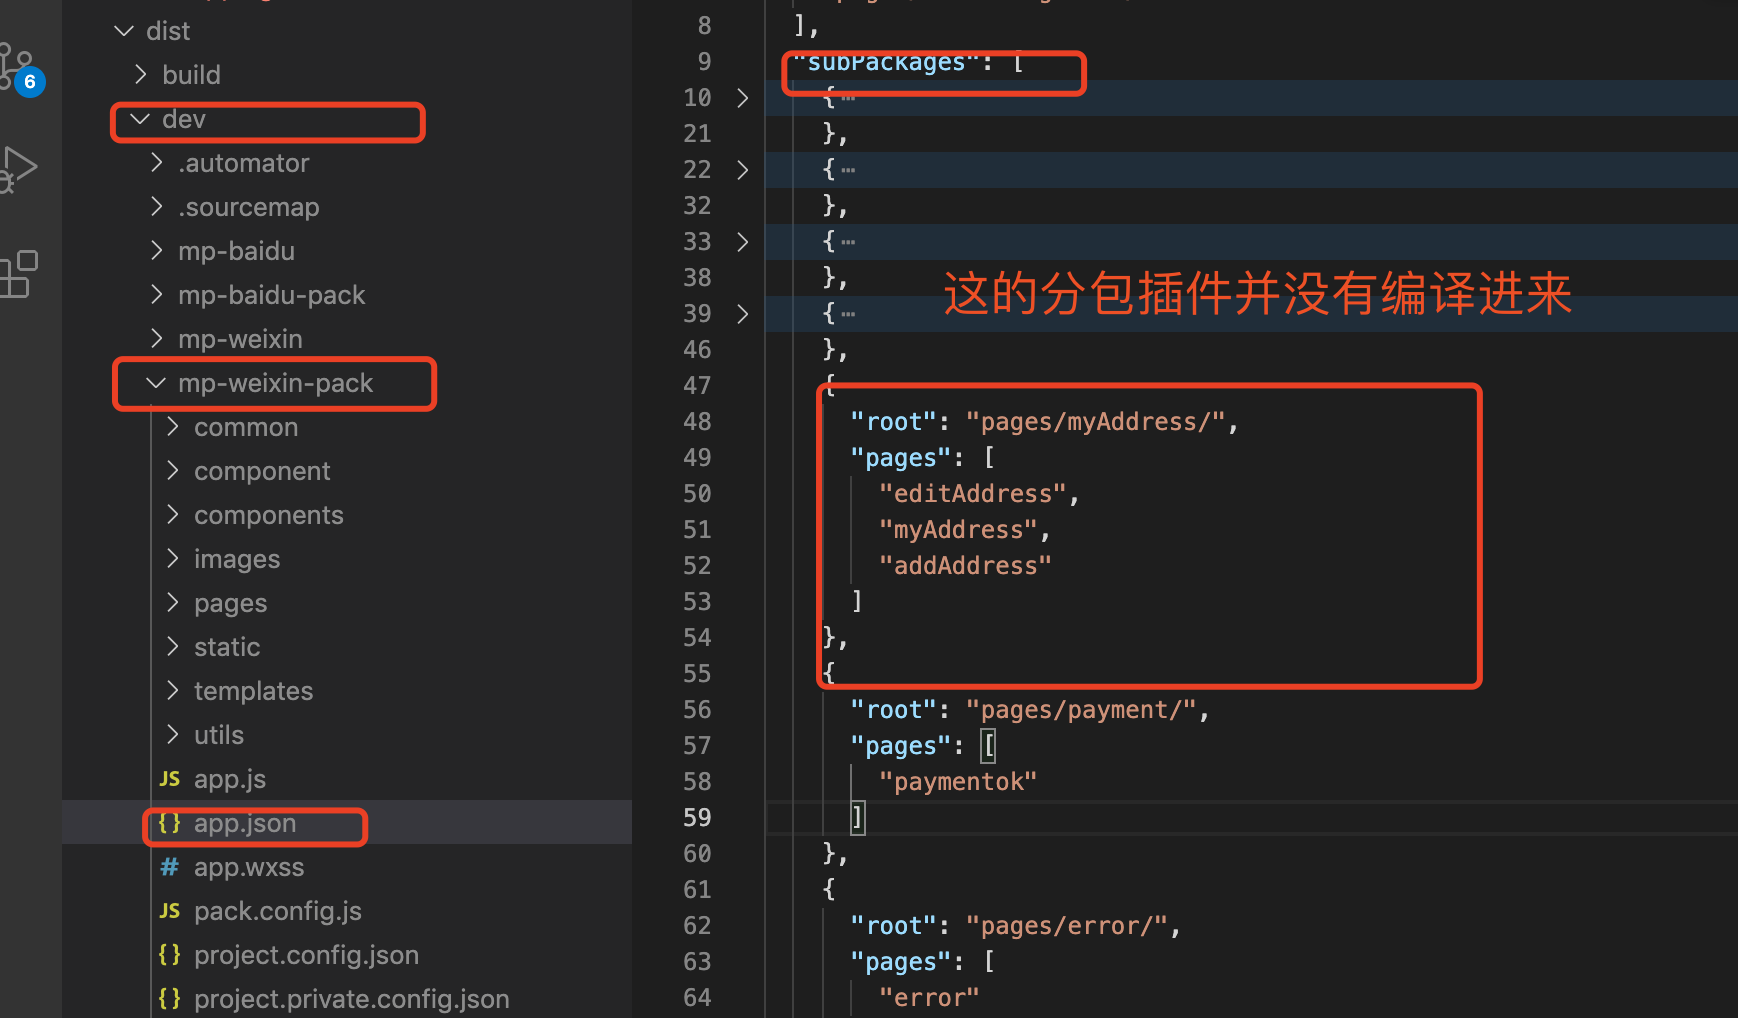Image resolution: width=1738 pixels, height=1018 pixels.
Task: Open pack.config.js in the explorer
Action: [x=278, y=911]
